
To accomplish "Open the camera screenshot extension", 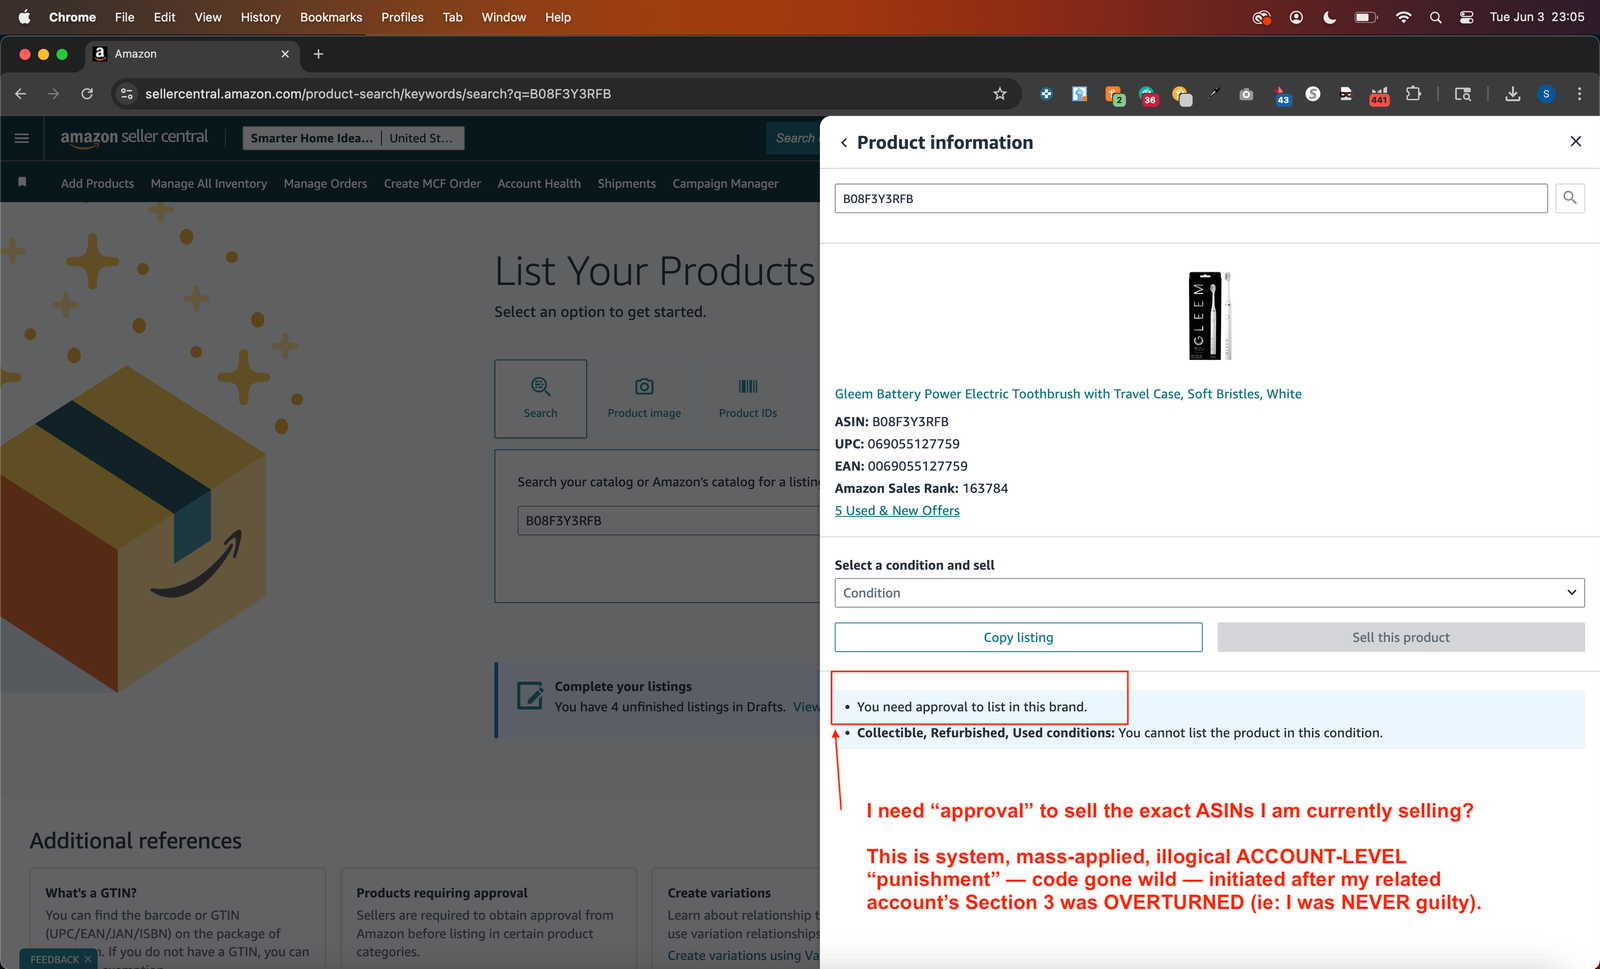I will (x=1246, y=94).
